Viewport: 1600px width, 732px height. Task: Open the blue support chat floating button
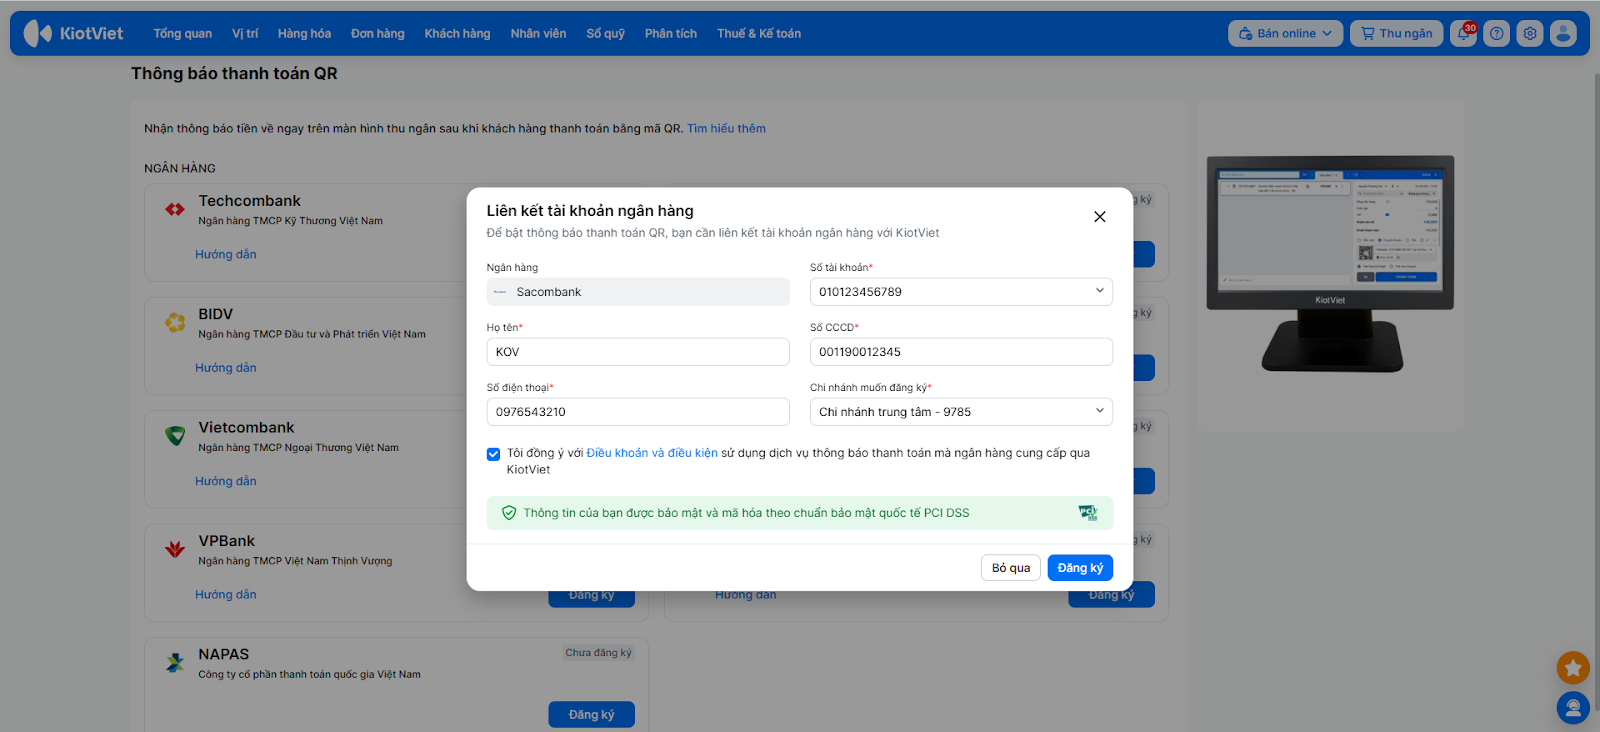(x=1573, y=708)
